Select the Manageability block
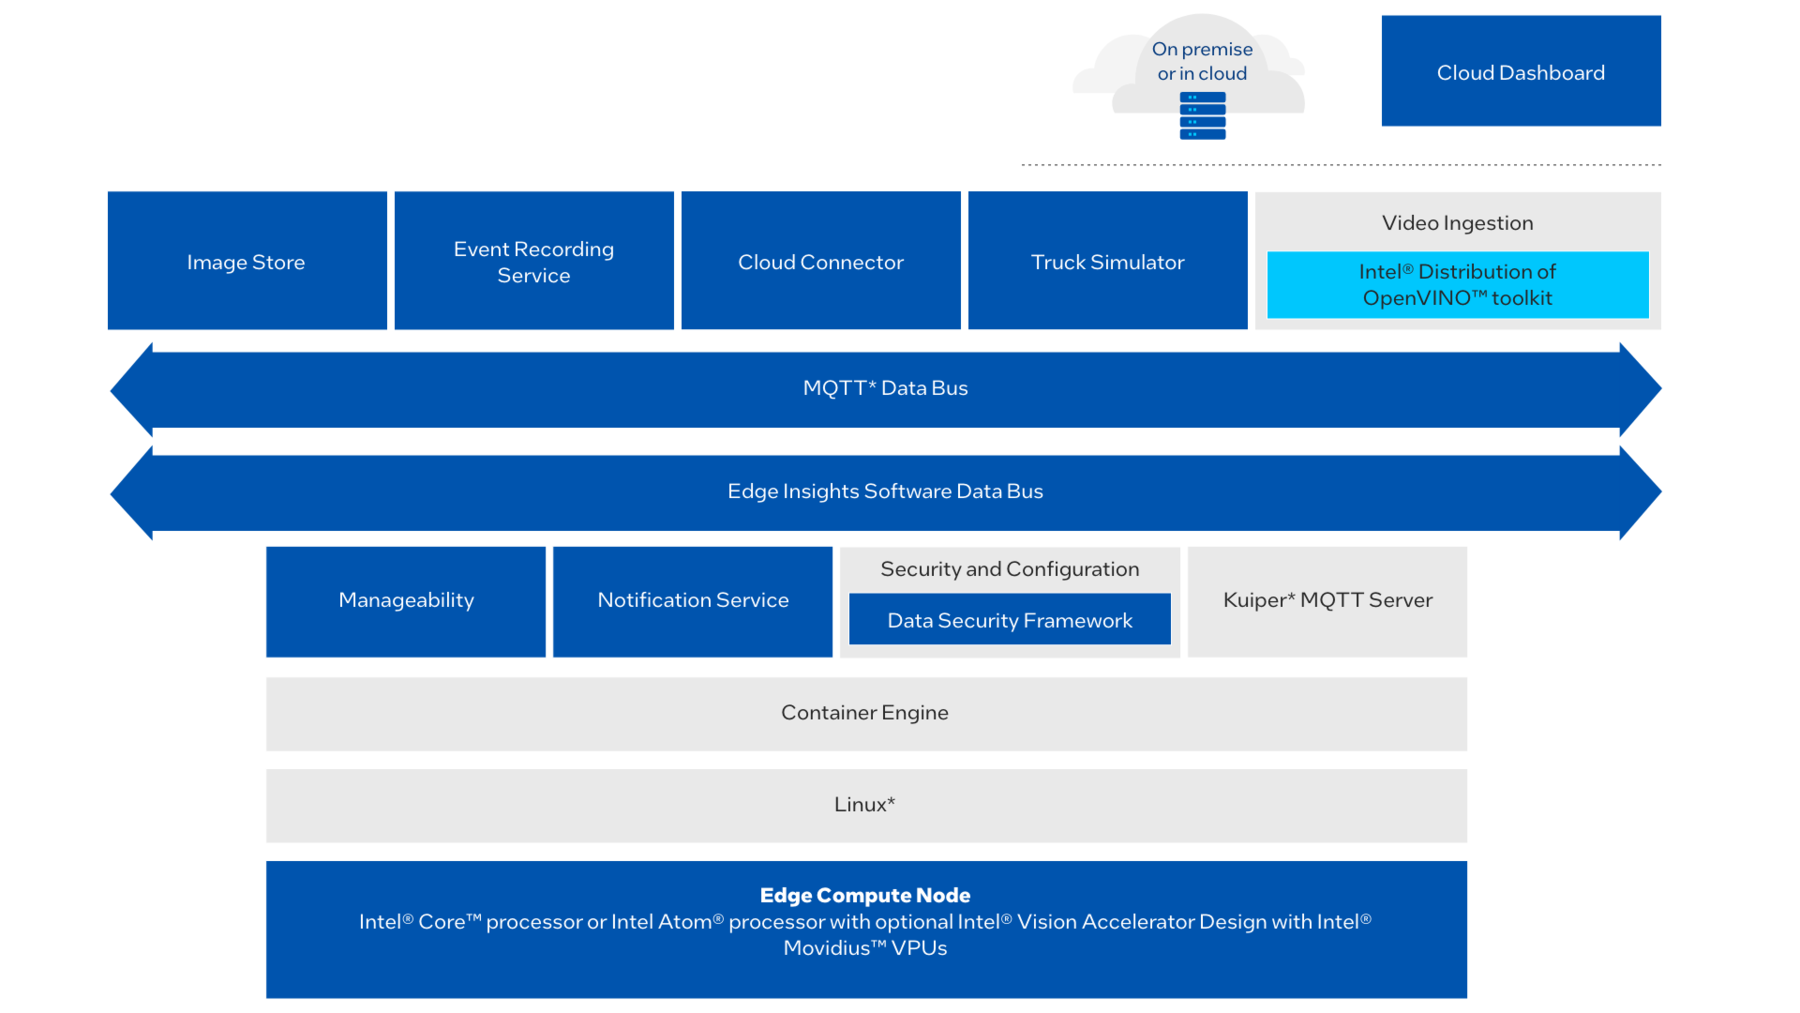The height and width of the screenshot is (1013, 1800). 406,601
